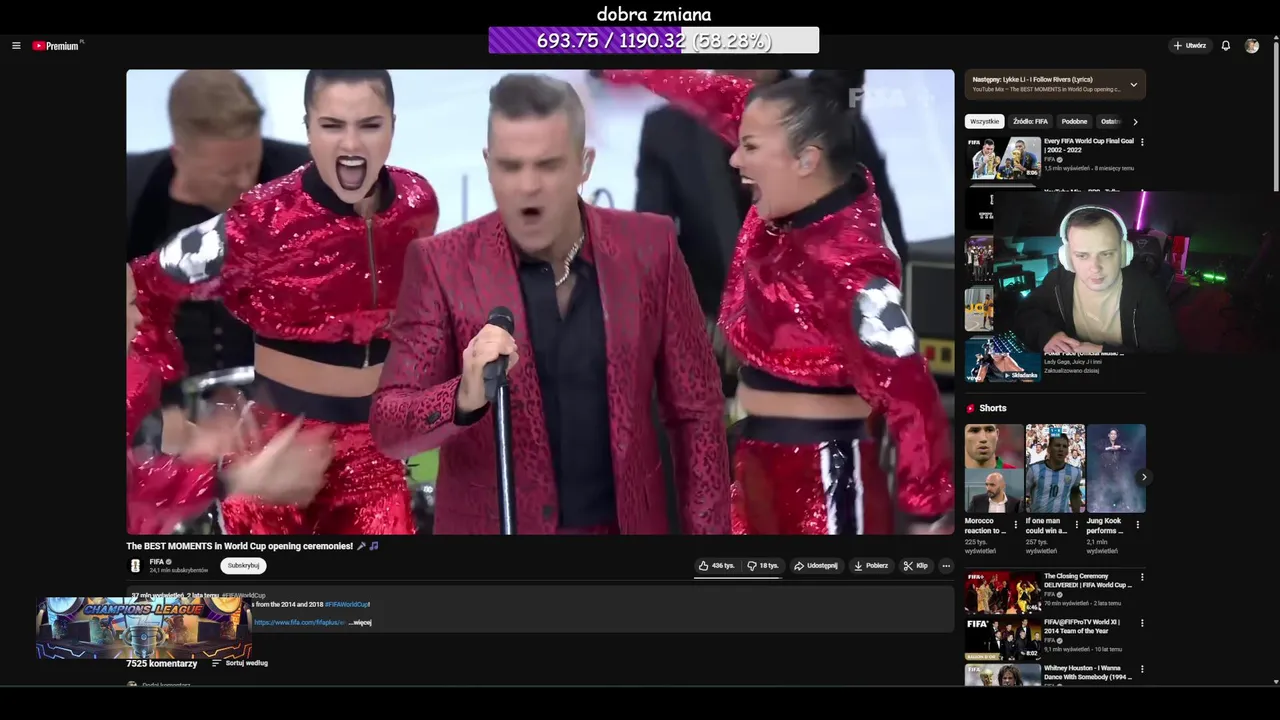Open options for Whitney Houston video
The height and width of the screenshot is (720, 1280).
(x=1142, y=669)
